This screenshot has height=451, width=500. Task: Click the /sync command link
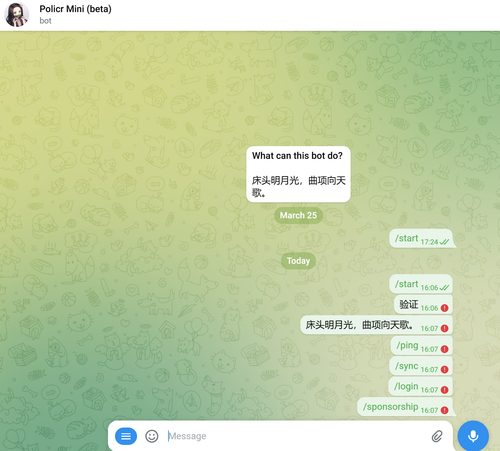pyautogui.click(x=407, y=366)
